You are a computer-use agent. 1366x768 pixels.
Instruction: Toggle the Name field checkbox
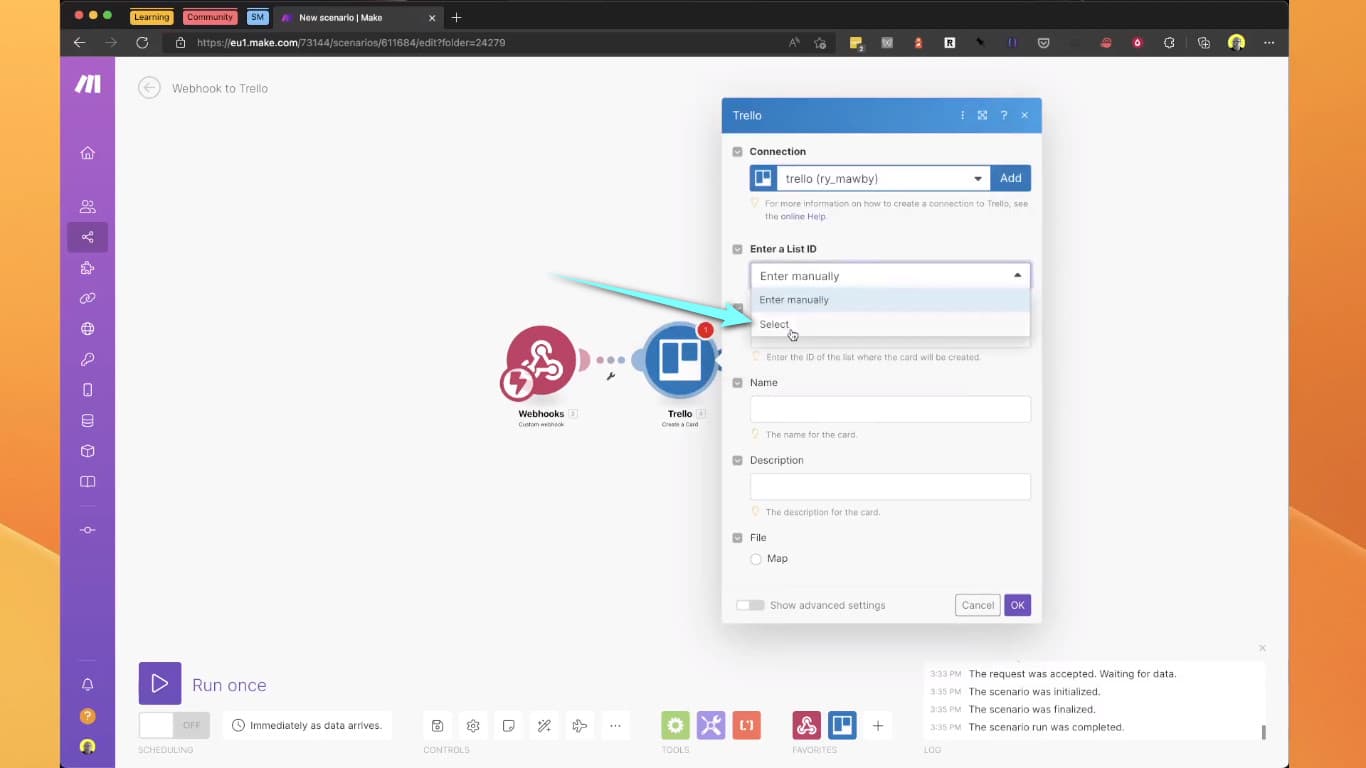(738, 383)
